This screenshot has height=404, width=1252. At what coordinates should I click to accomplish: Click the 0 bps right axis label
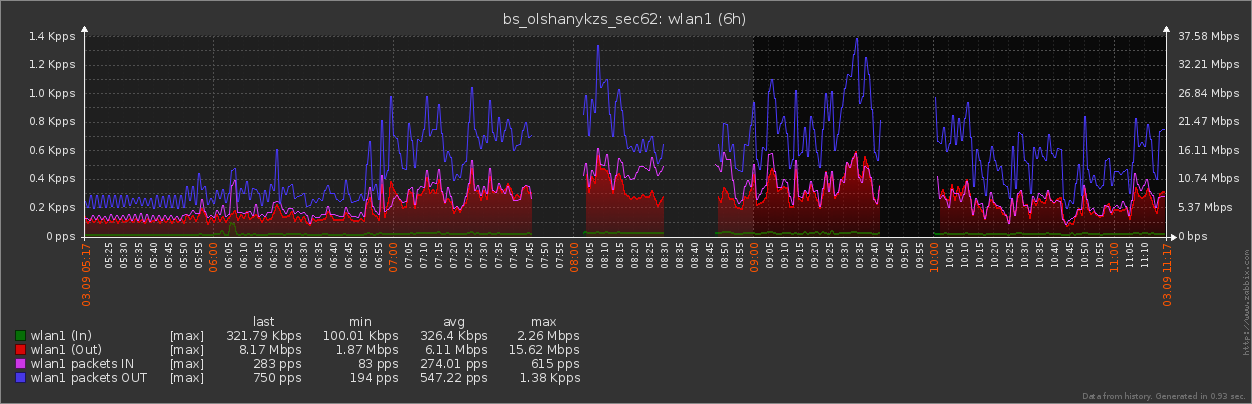click(x=1194, y=236)
